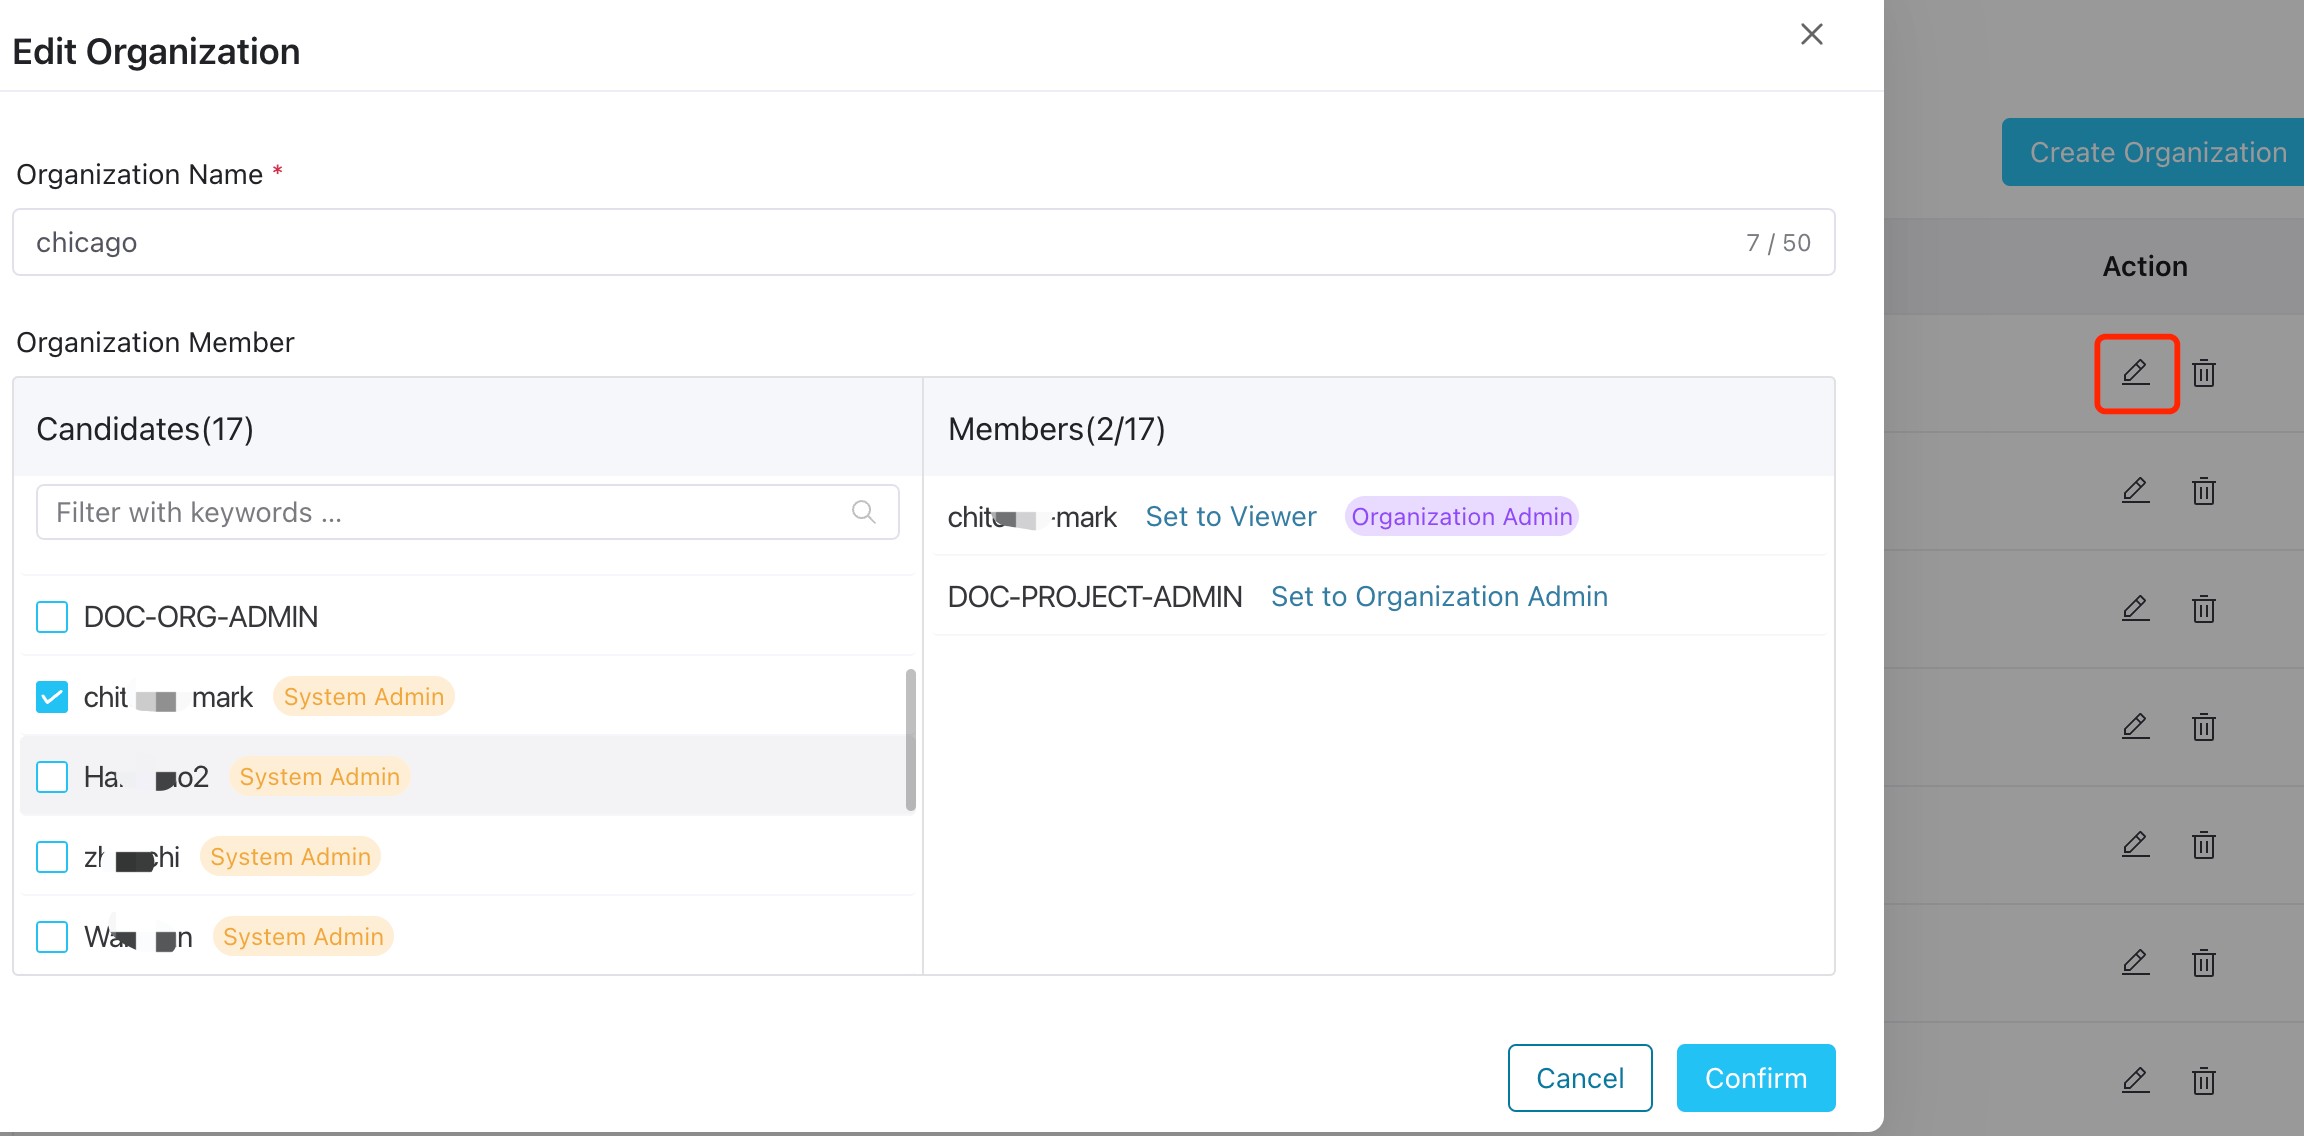Click the Create Organization button
This screenshot has width=2304, height=1136.
2156,153
